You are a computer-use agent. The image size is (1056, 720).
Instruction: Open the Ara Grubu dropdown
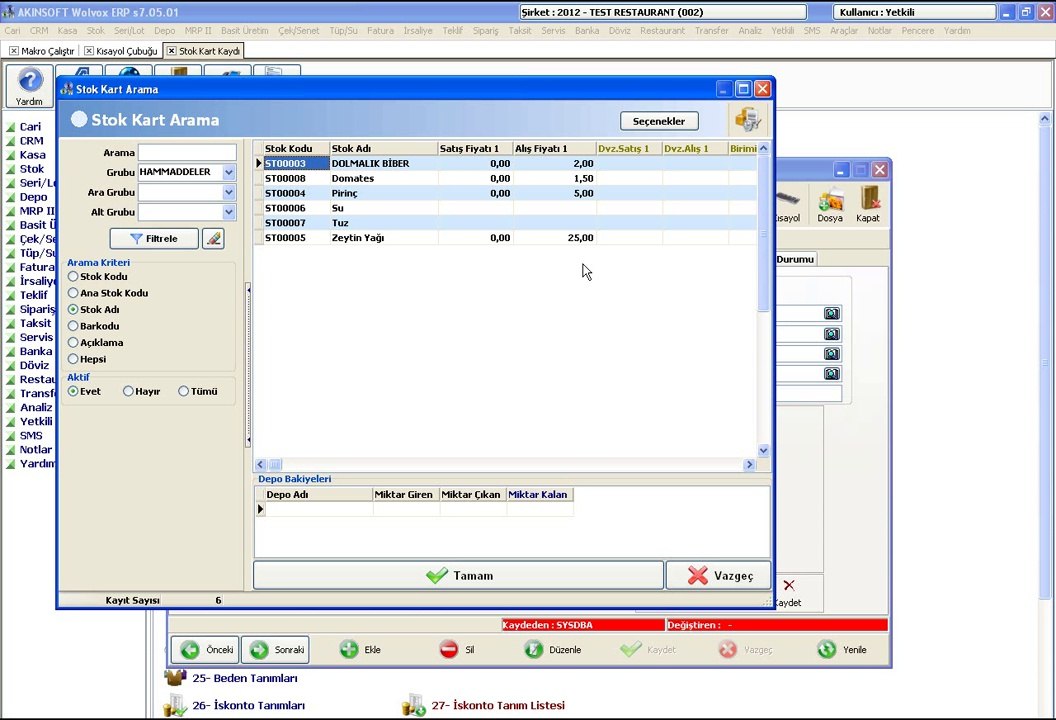pos(229,193)
